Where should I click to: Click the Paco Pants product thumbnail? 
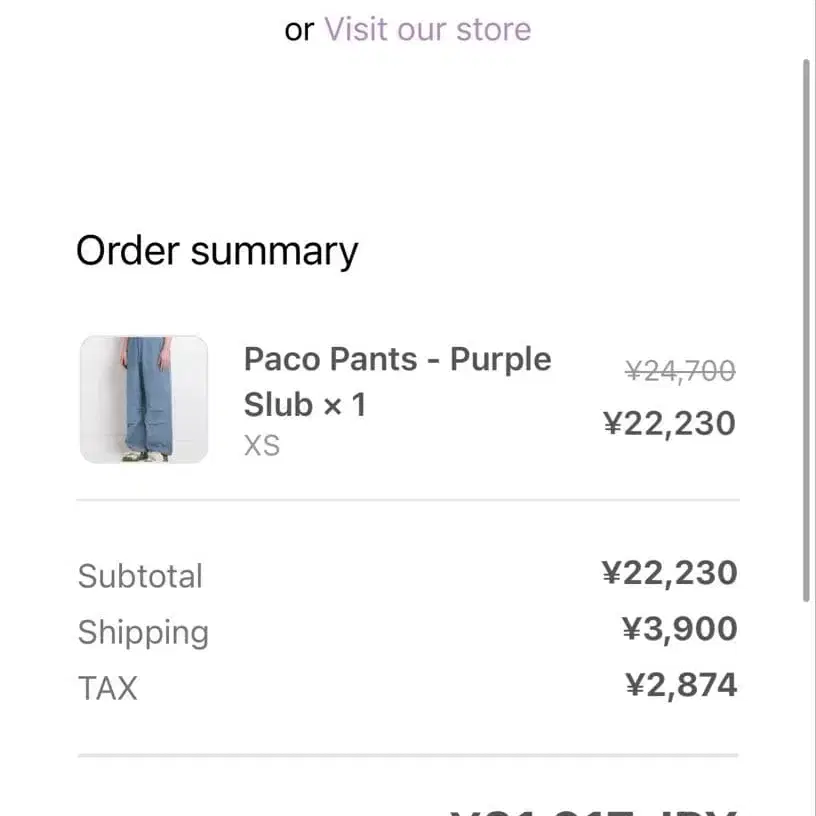(x=144, y=399)
